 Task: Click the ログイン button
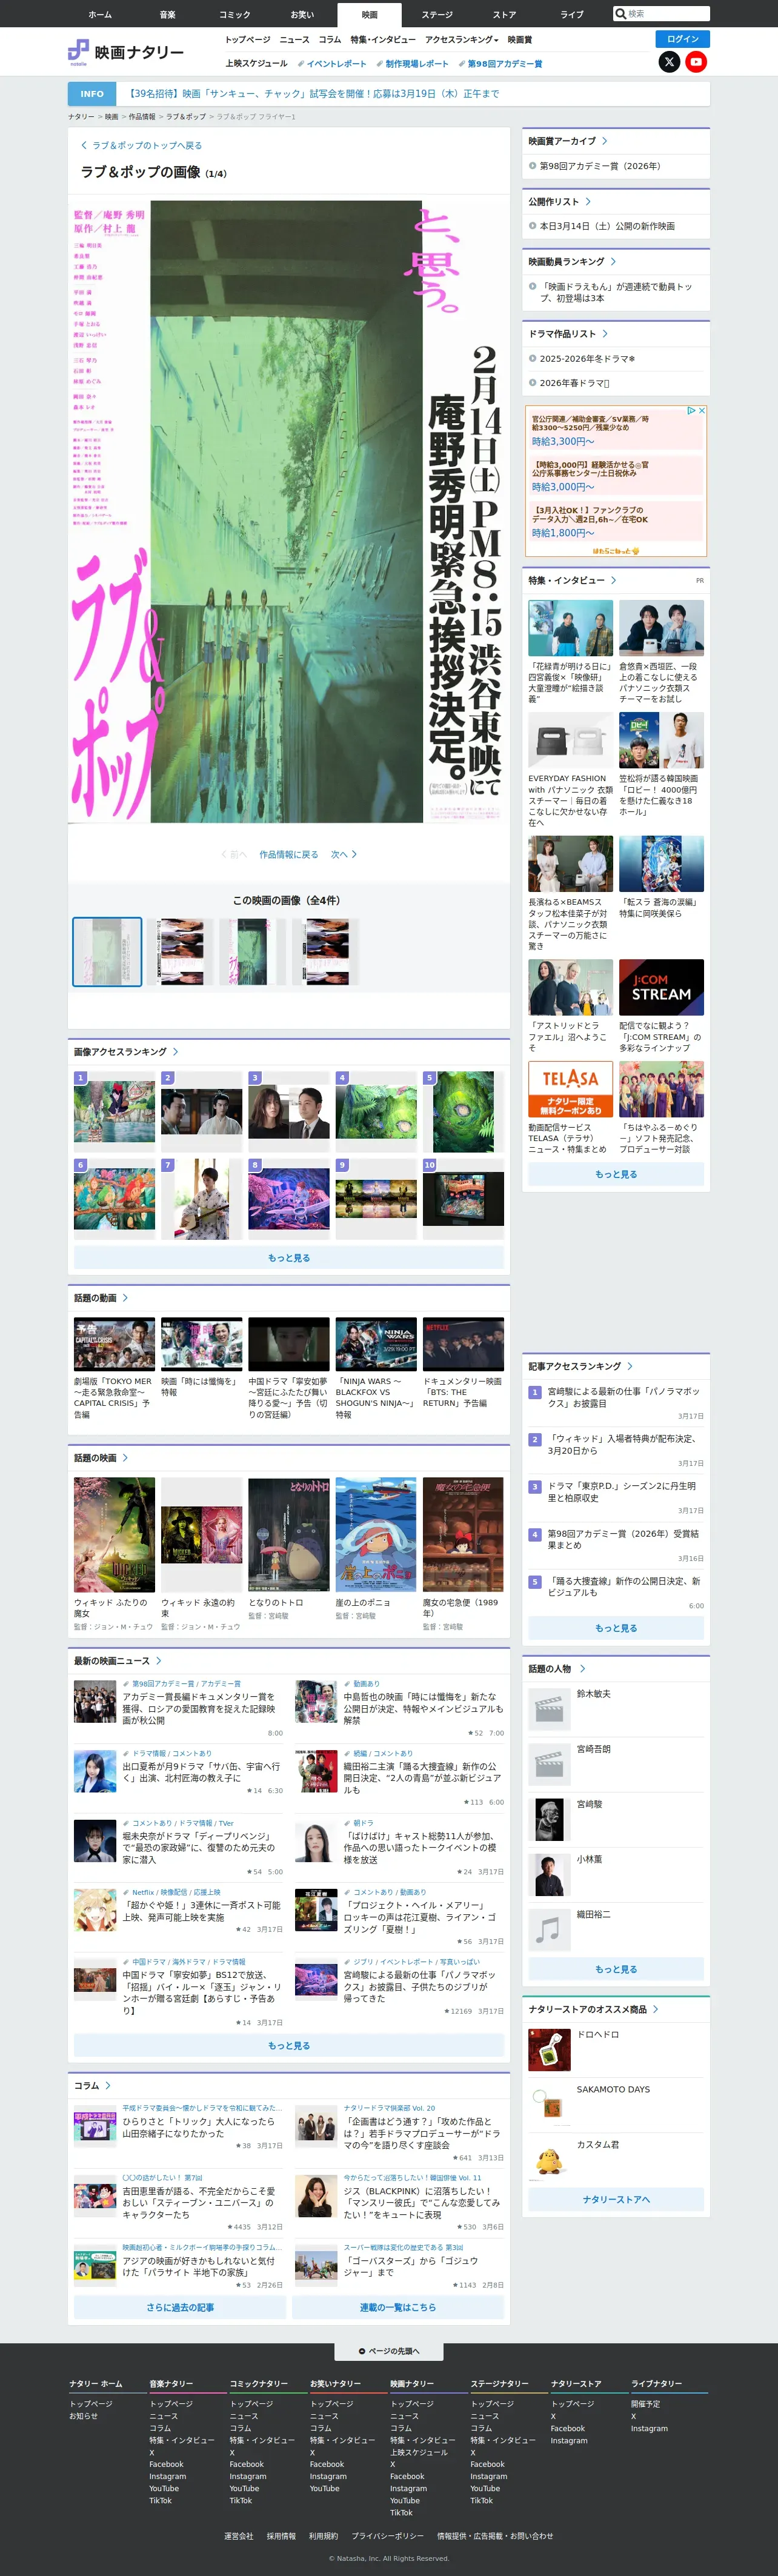pyautogui.click(x=682, y=39)
